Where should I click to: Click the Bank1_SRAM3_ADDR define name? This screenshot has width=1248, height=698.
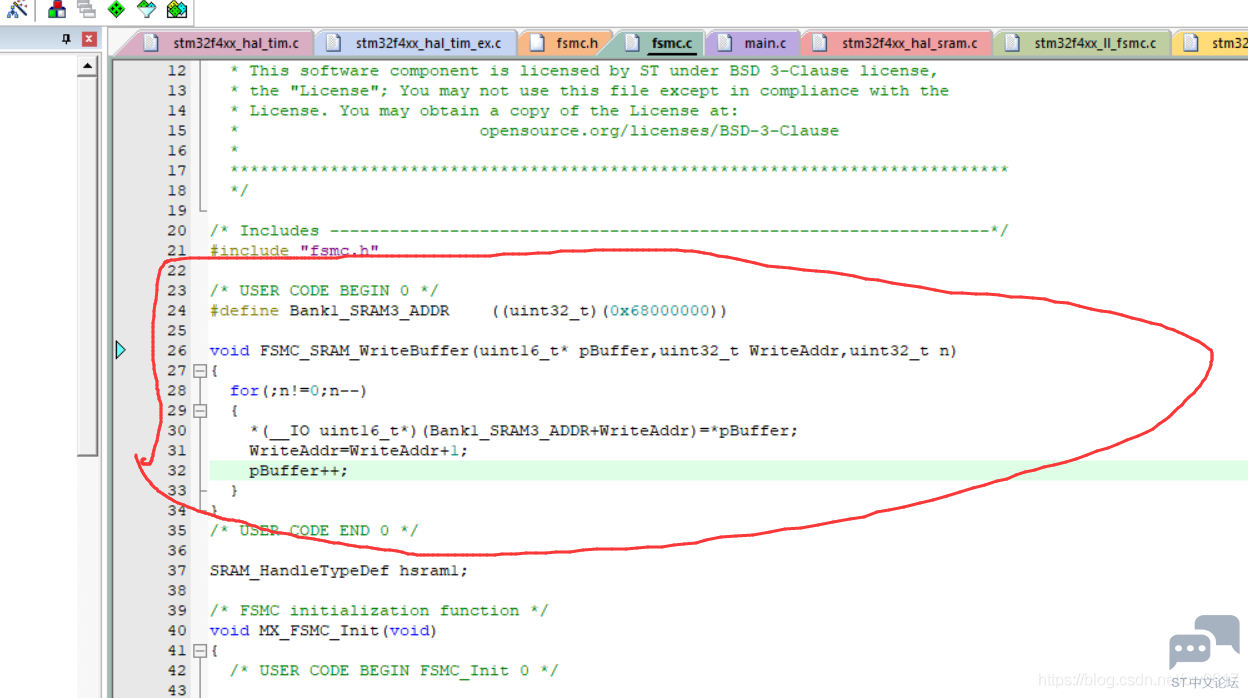pos(369,310)
